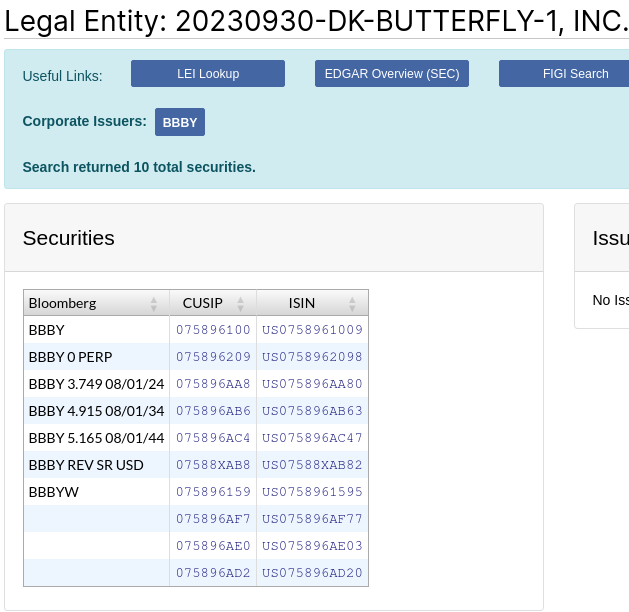This screenshot has height=612, width=629.
Task: Open CUSIP 075896AE0 link
Action: (213, 546)
